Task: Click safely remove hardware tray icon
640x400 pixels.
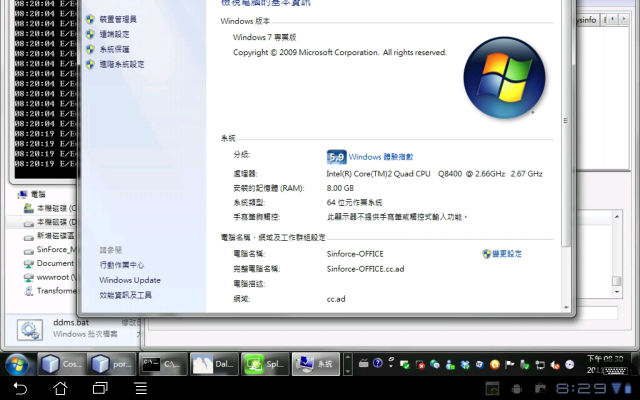Action: (x=524, y=364)
